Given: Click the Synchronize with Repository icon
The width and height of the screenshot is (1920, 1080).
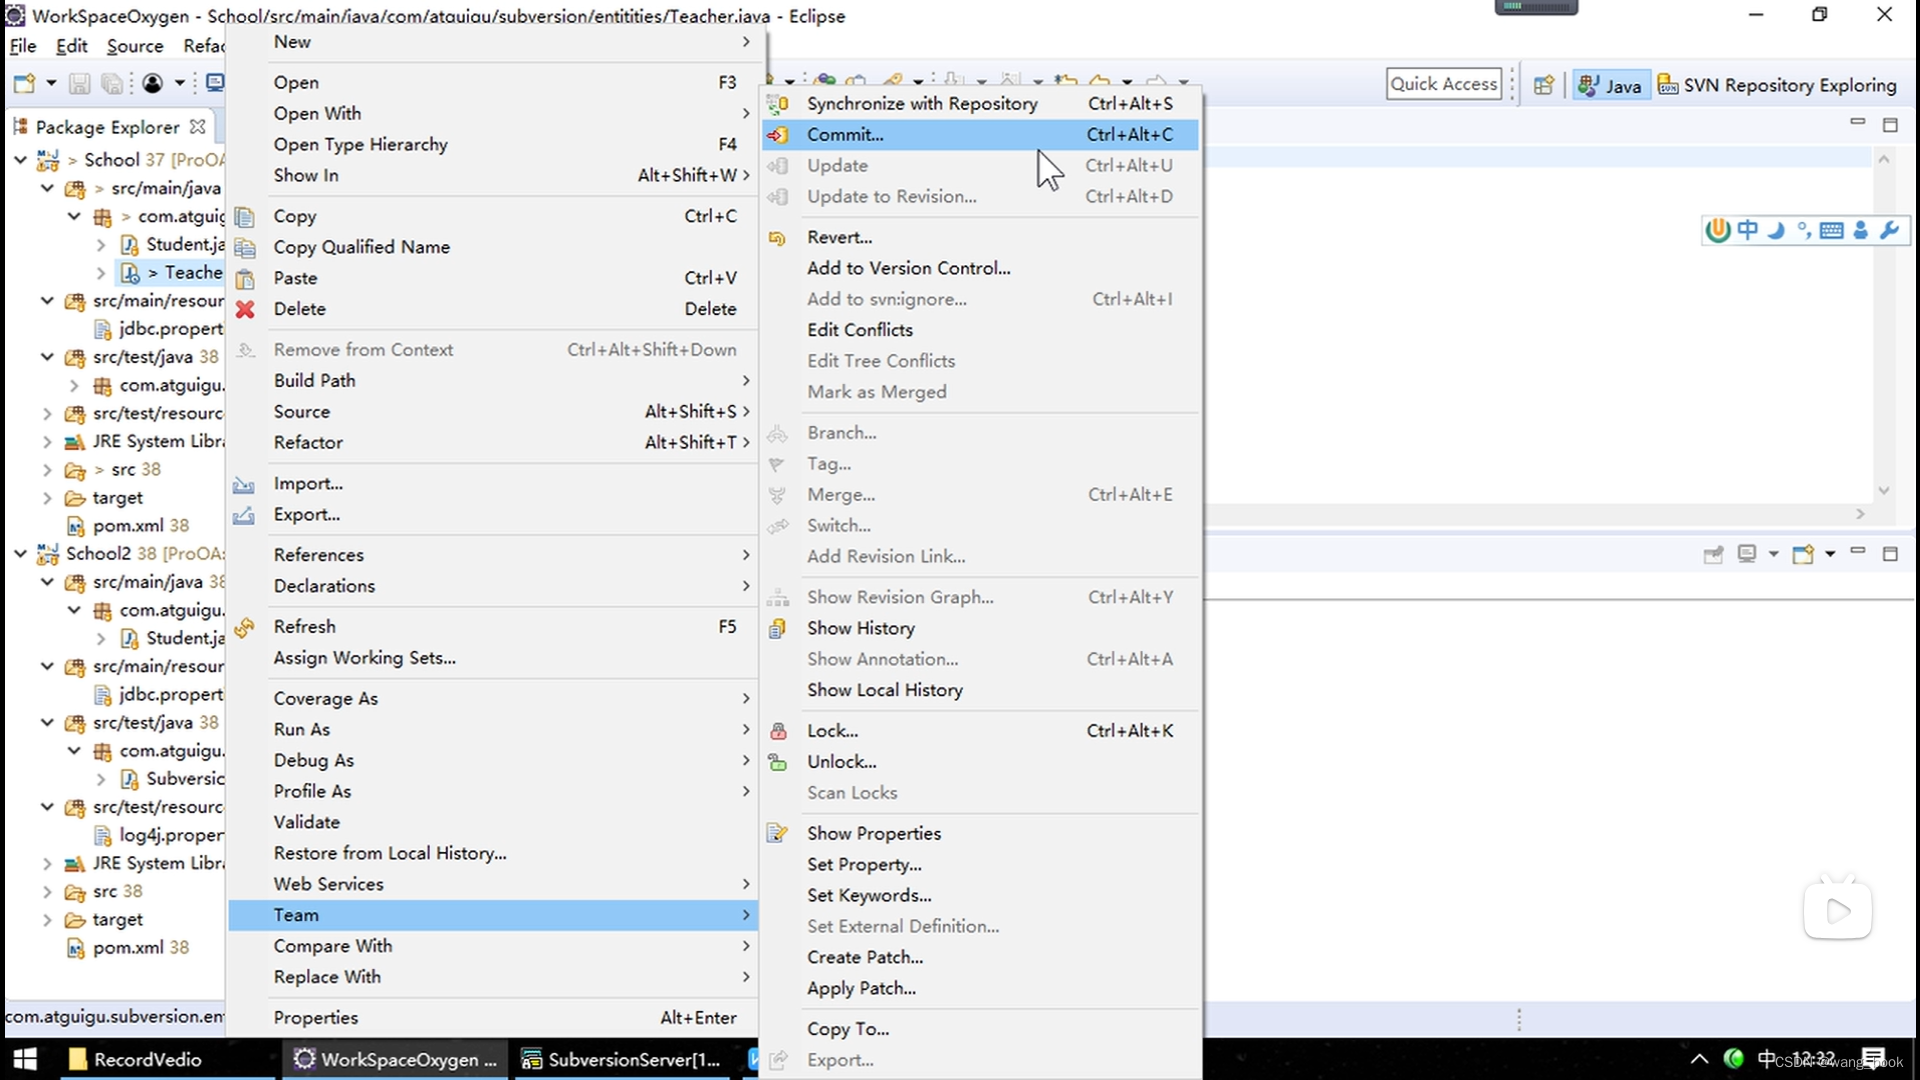Looking at the screenshot, I should 778,103.
